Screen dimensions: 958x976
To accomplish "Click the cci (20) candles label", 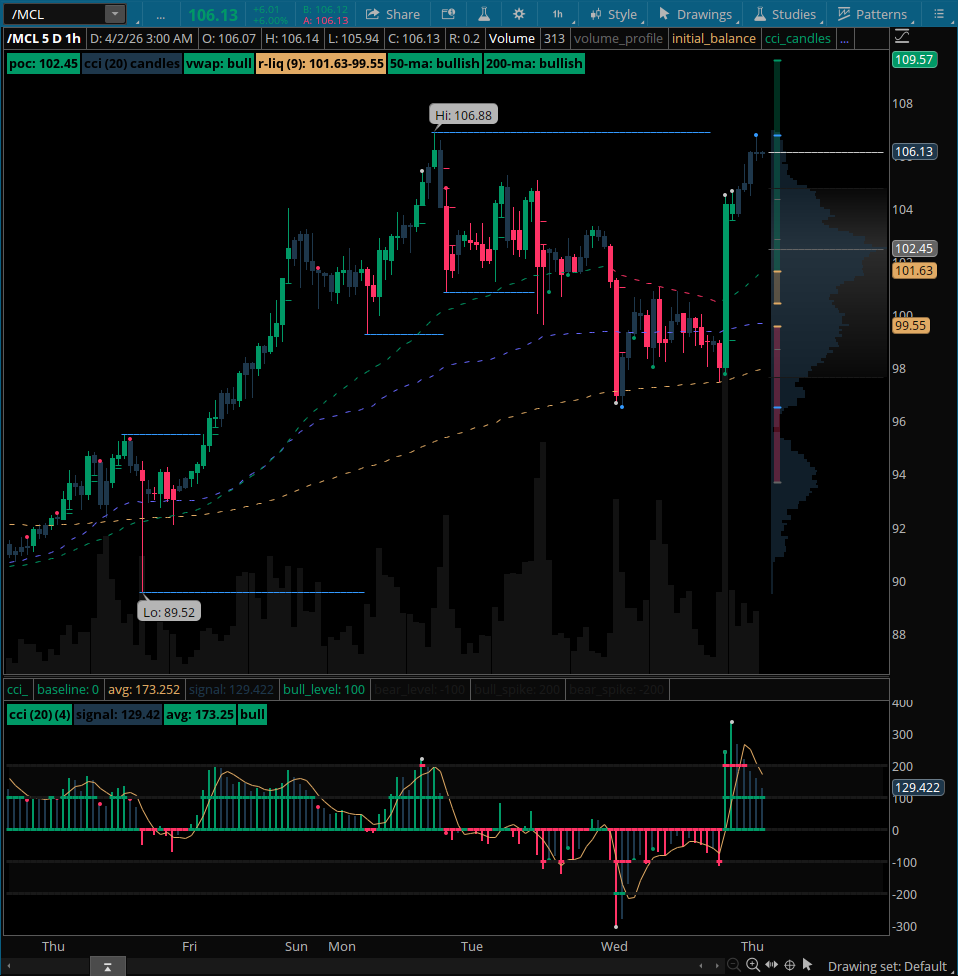I will 131,63.
